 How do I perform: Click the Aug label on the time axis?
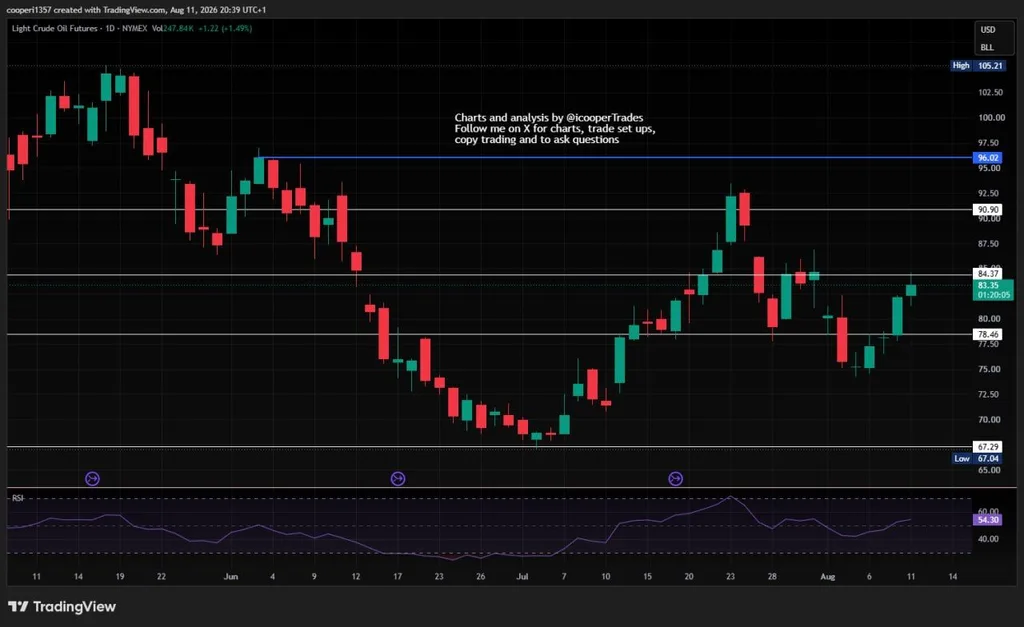tap(827, 576)
